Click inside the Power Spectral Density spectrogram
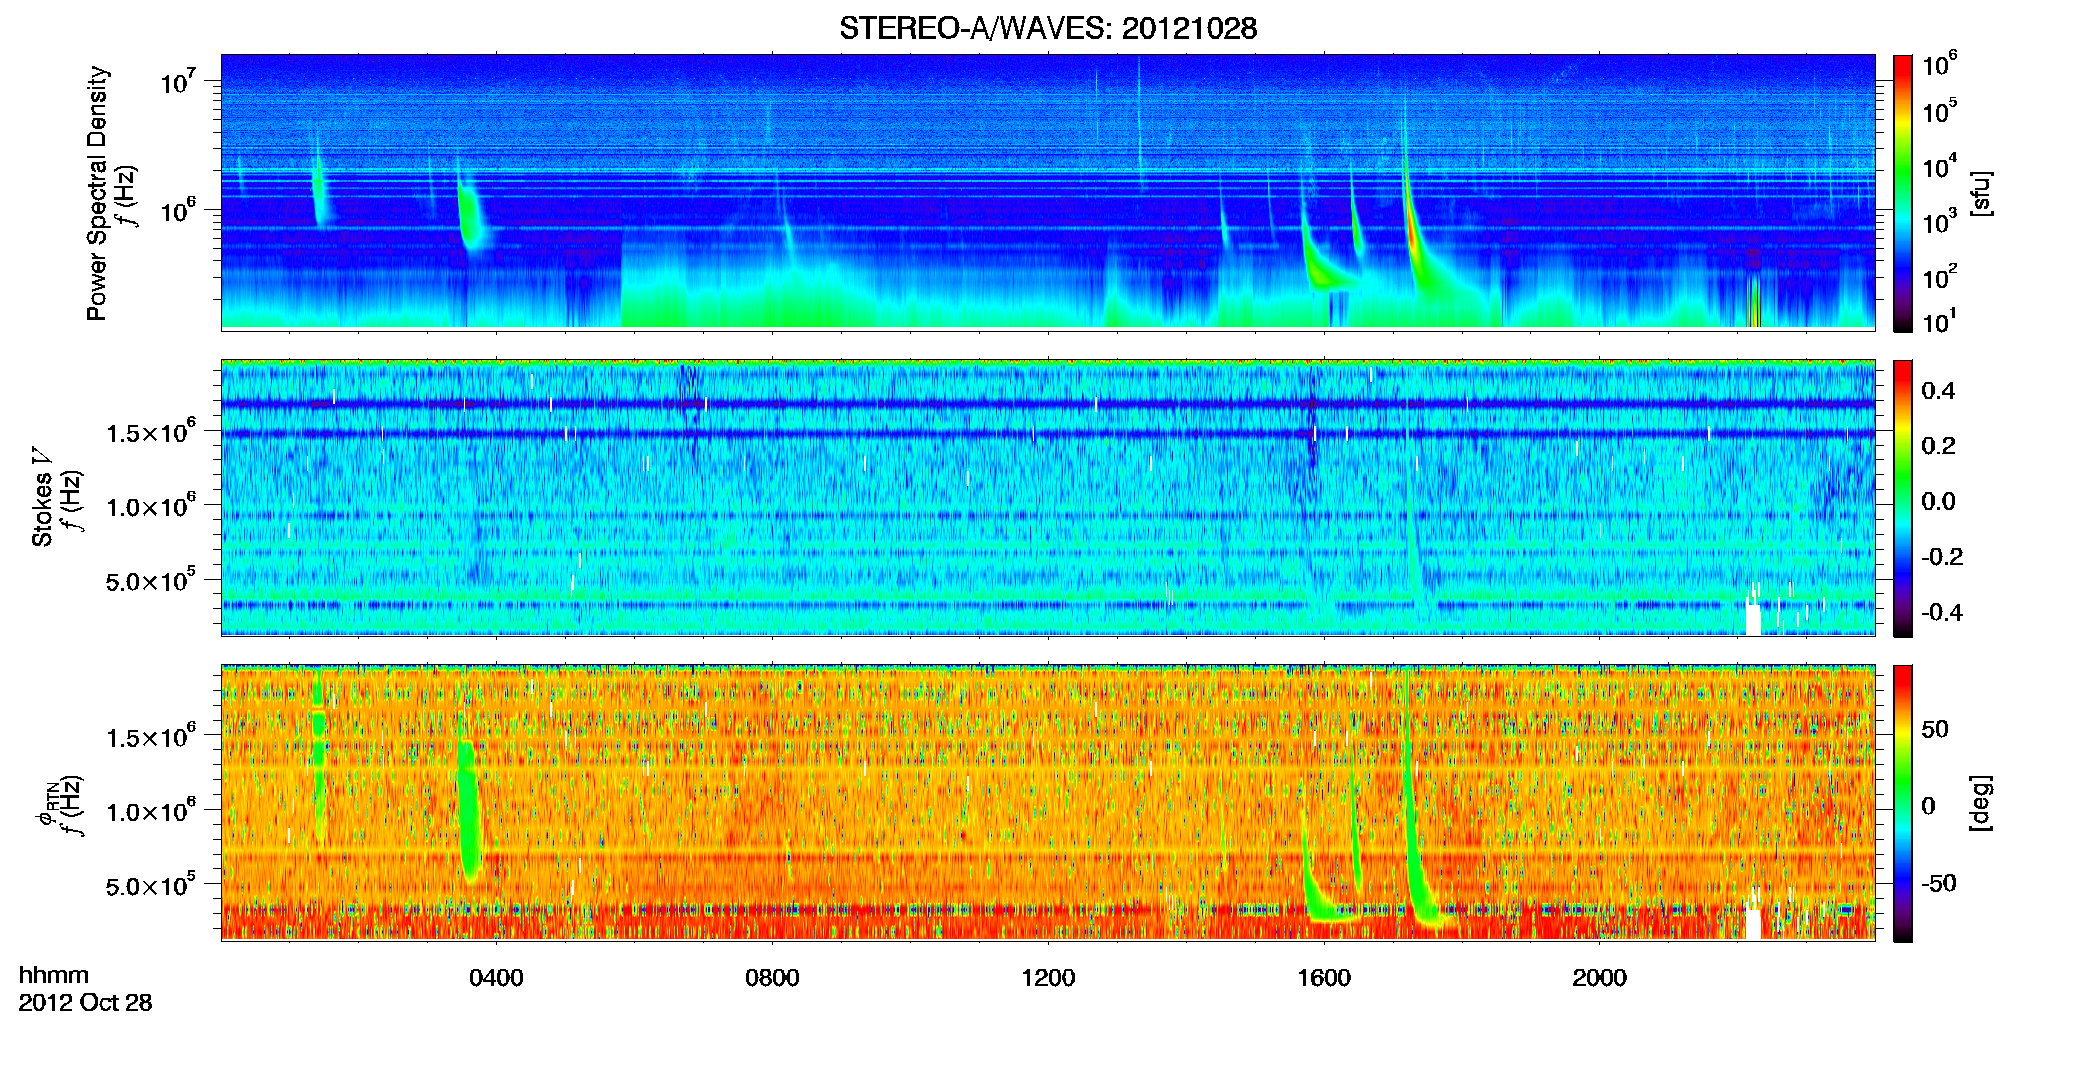 click(x=1048, y=191)
